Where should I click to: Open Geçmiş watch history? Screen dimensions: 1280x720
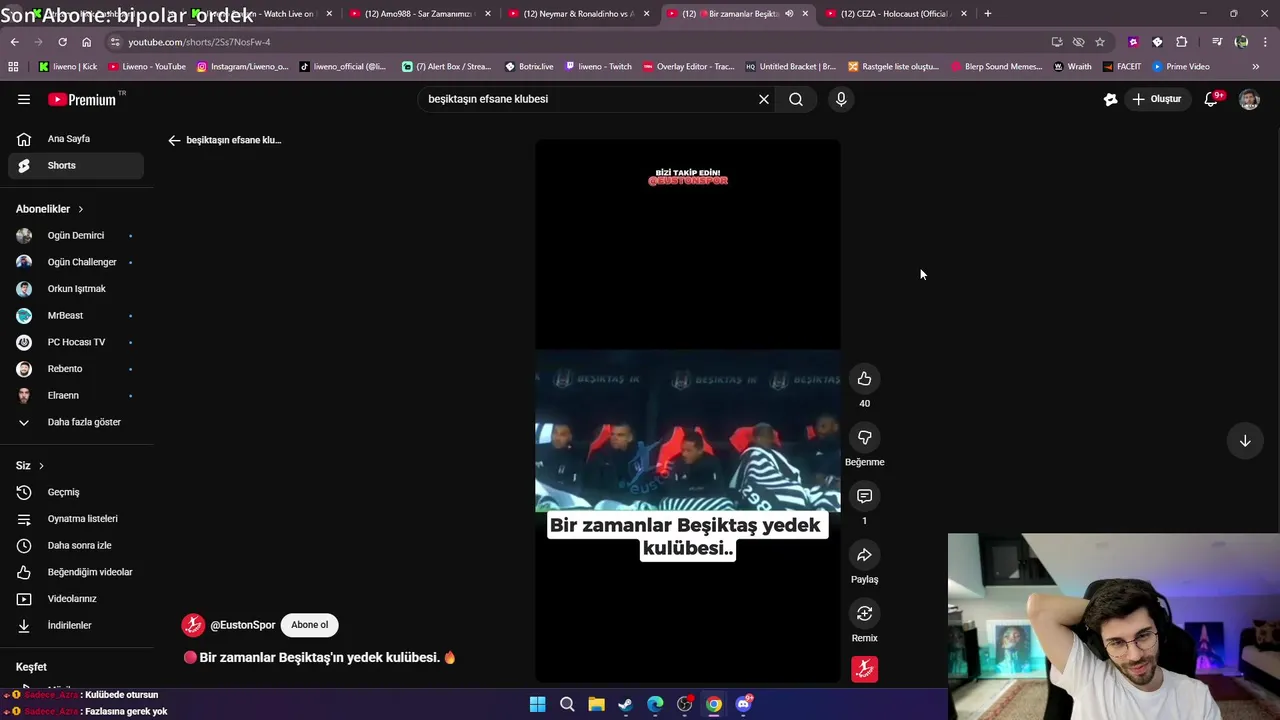click(x=76, y=492)
